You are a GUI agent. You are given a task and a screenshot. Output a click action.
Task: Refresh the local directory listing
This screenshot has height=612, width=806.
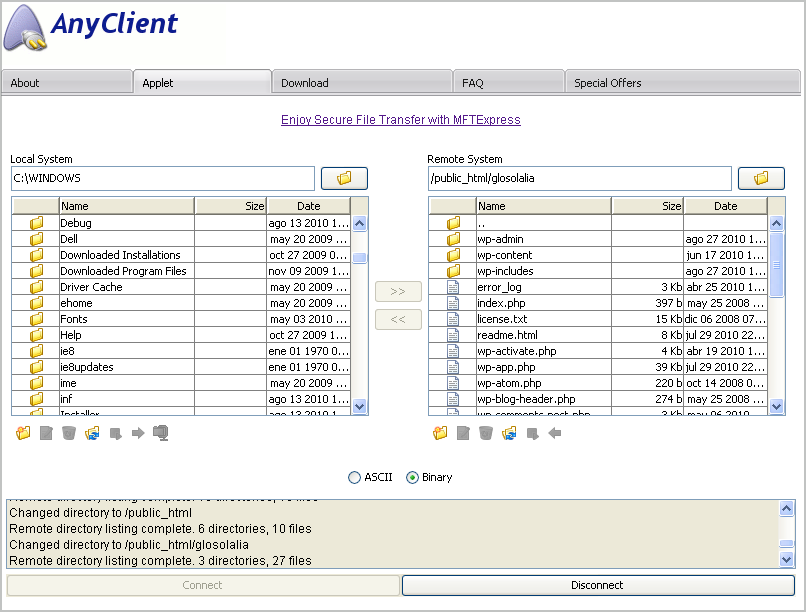coord(93,433)
